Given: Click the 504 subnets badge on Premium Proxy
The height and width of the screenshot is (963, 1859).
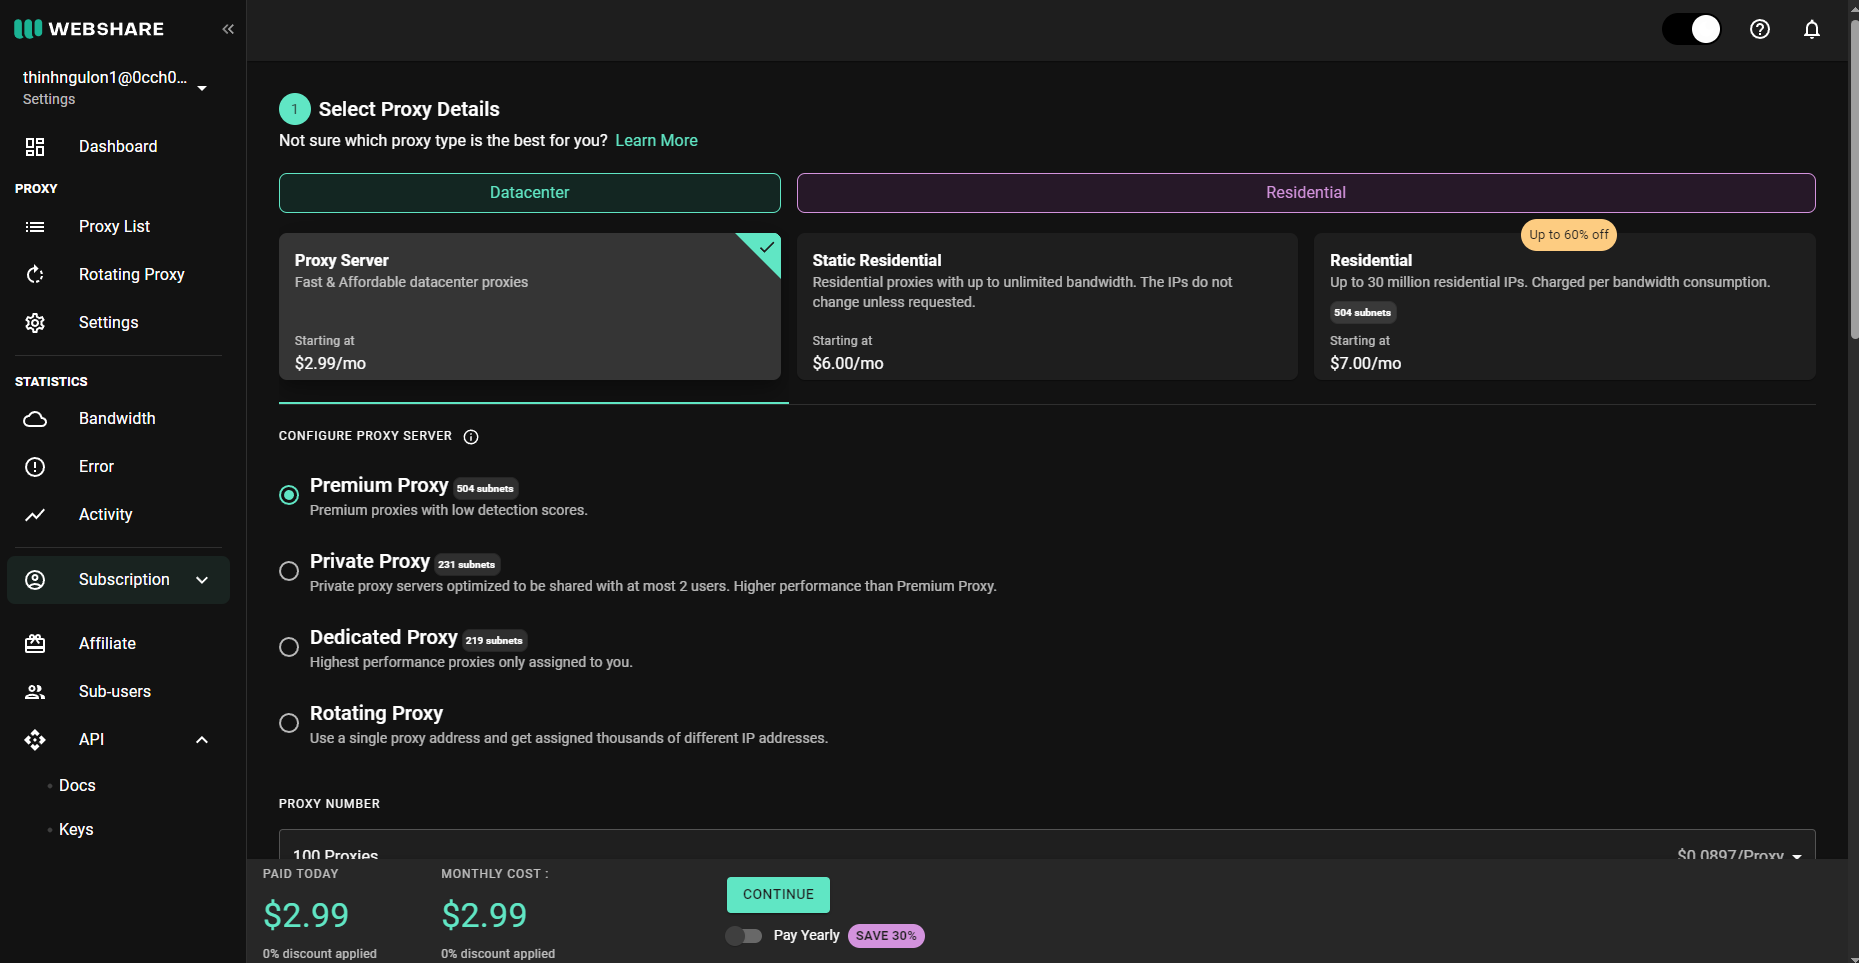Looking at the screenshot, I should click(486, 489).
